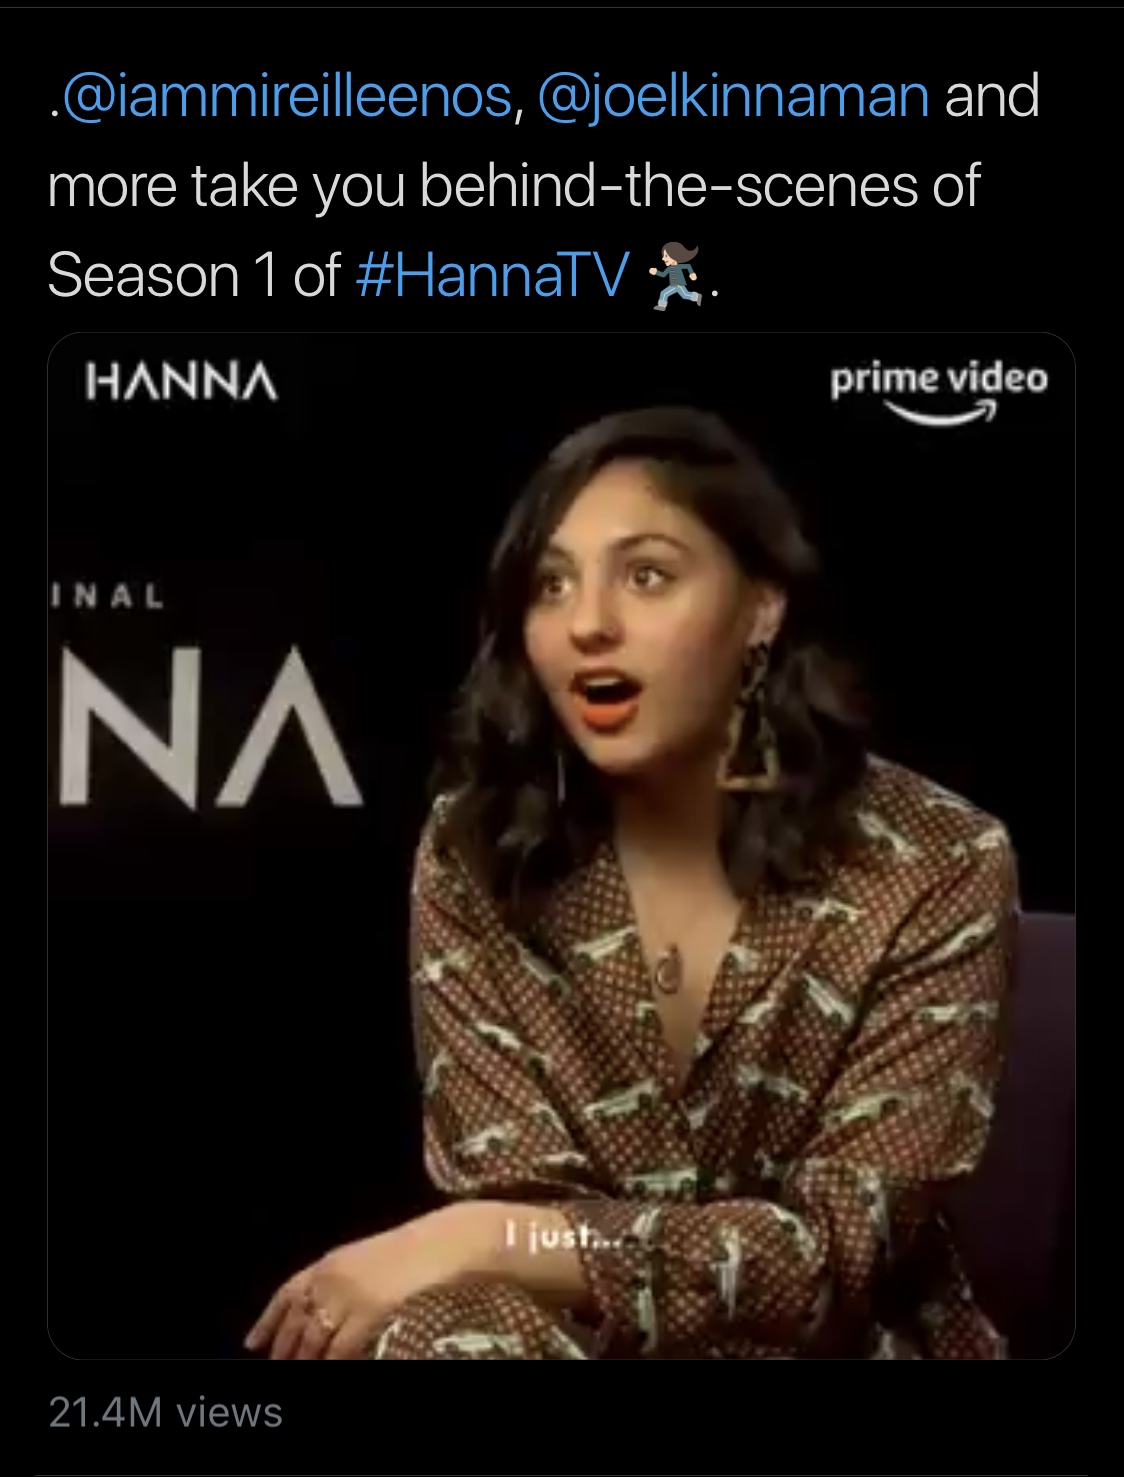The width and height of the screenshot is (1124, 1477).
Task: Click the 'Season 1 of' tweet text
Action: click(194, 275)
